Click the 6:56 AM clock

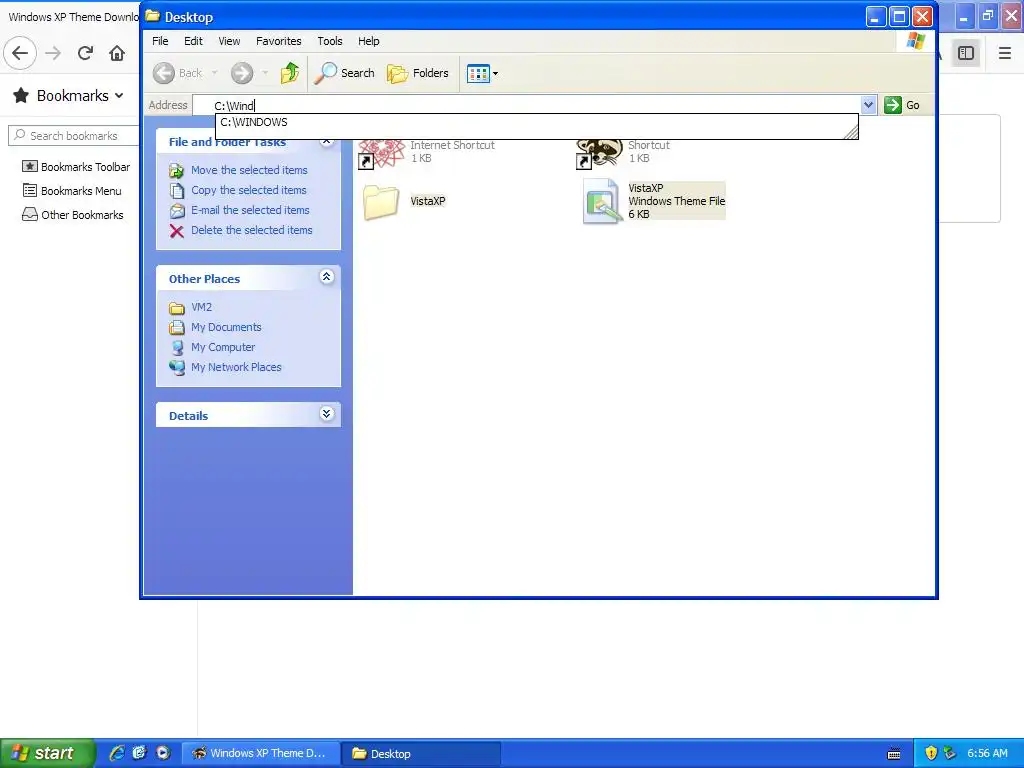(x=987, y=753)
